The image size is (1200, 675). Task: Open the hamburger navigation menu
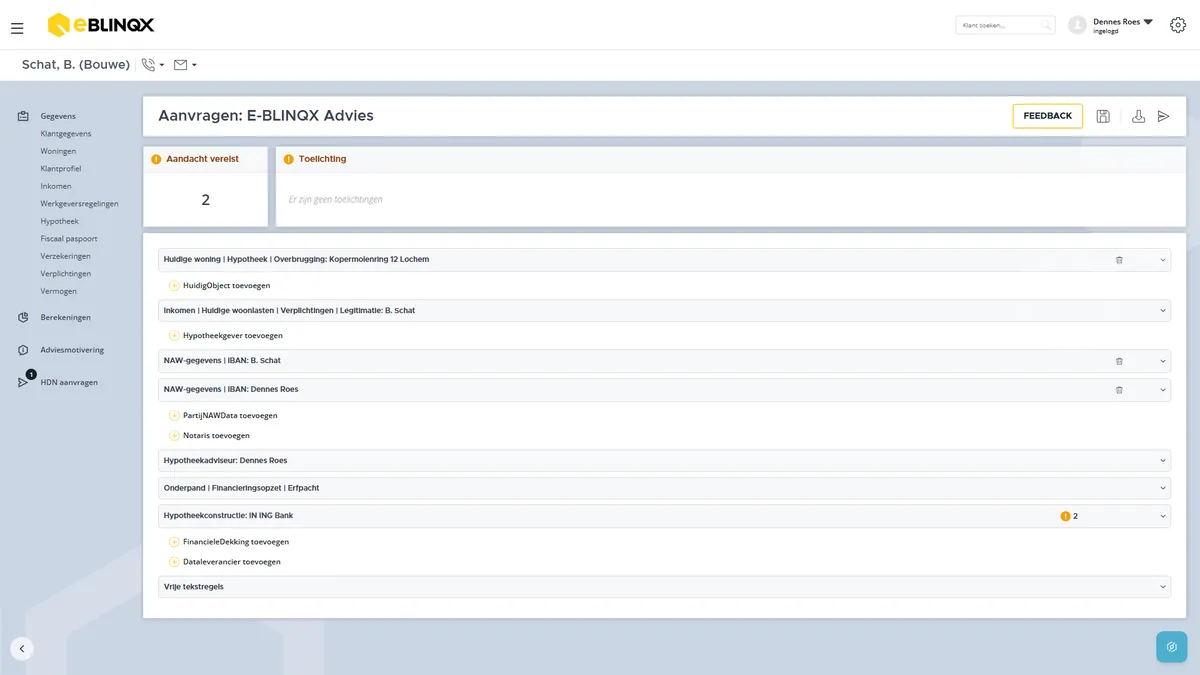coord(17,28)
